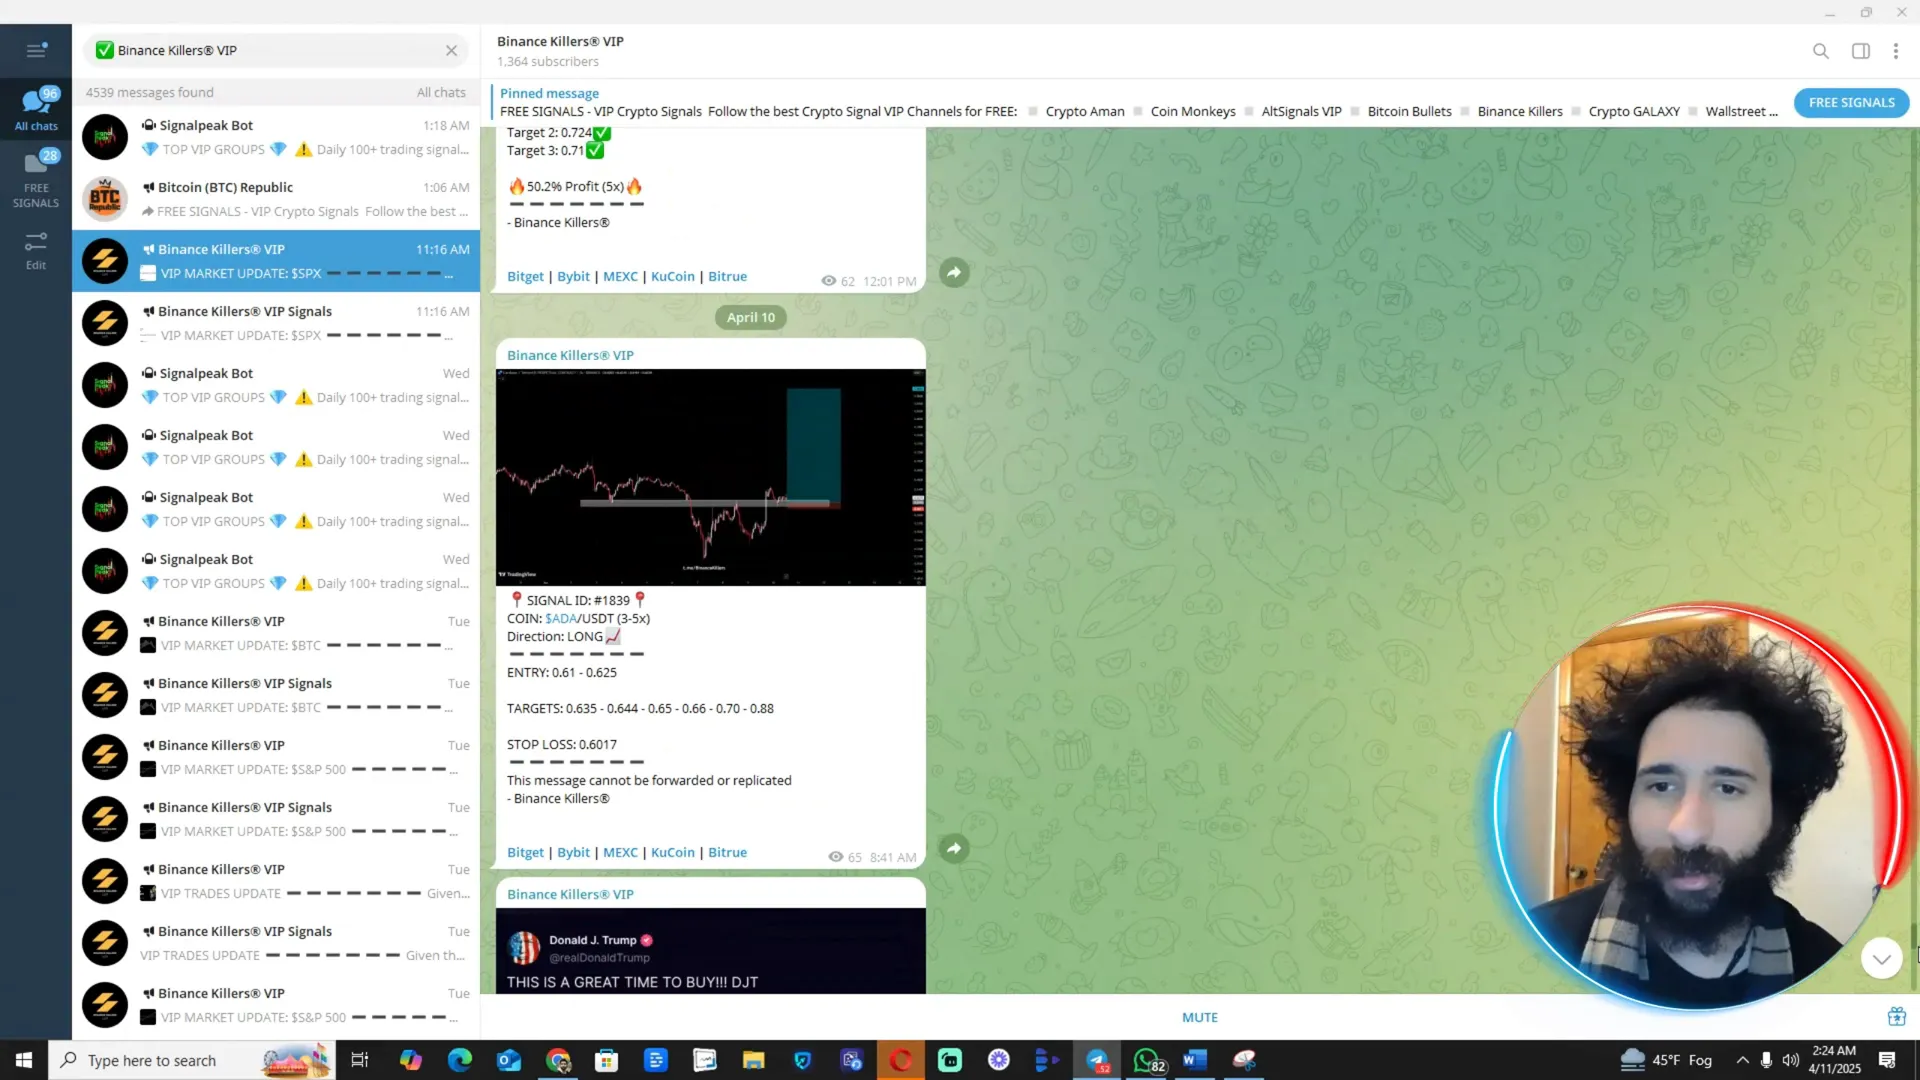Open the Bybit link in ADA signal message
This screenshot has width=1920, height=1080.
point(573,852)
